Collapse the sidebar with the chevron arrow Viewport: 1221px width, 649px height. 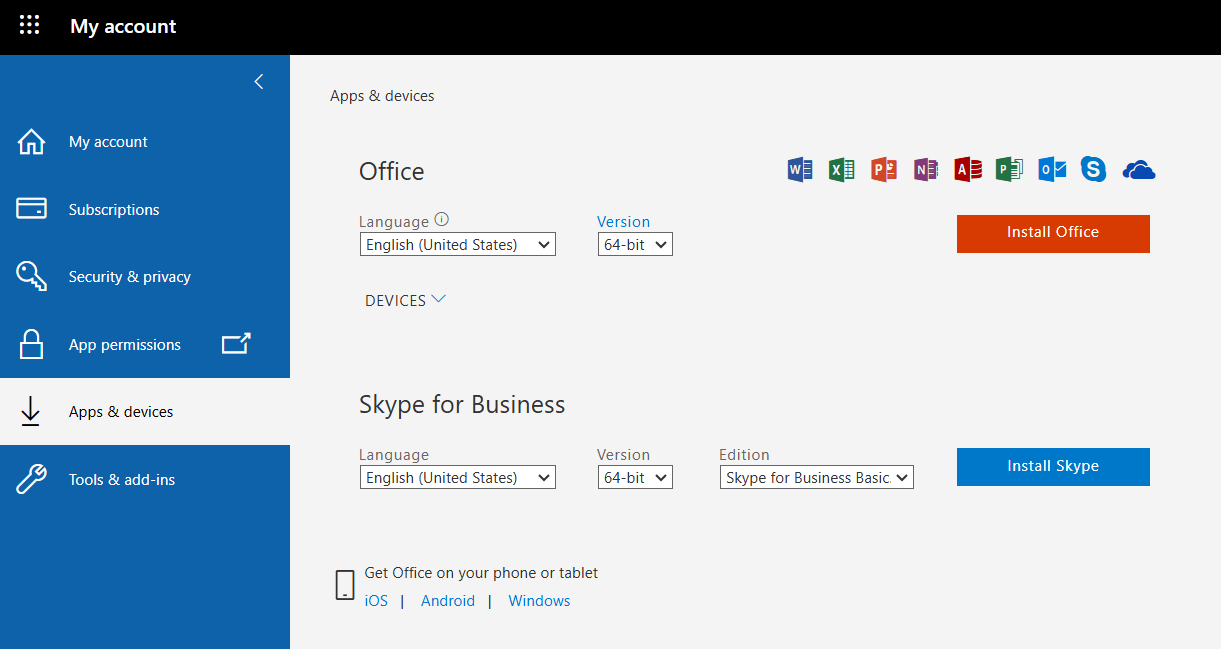[259, 82]
